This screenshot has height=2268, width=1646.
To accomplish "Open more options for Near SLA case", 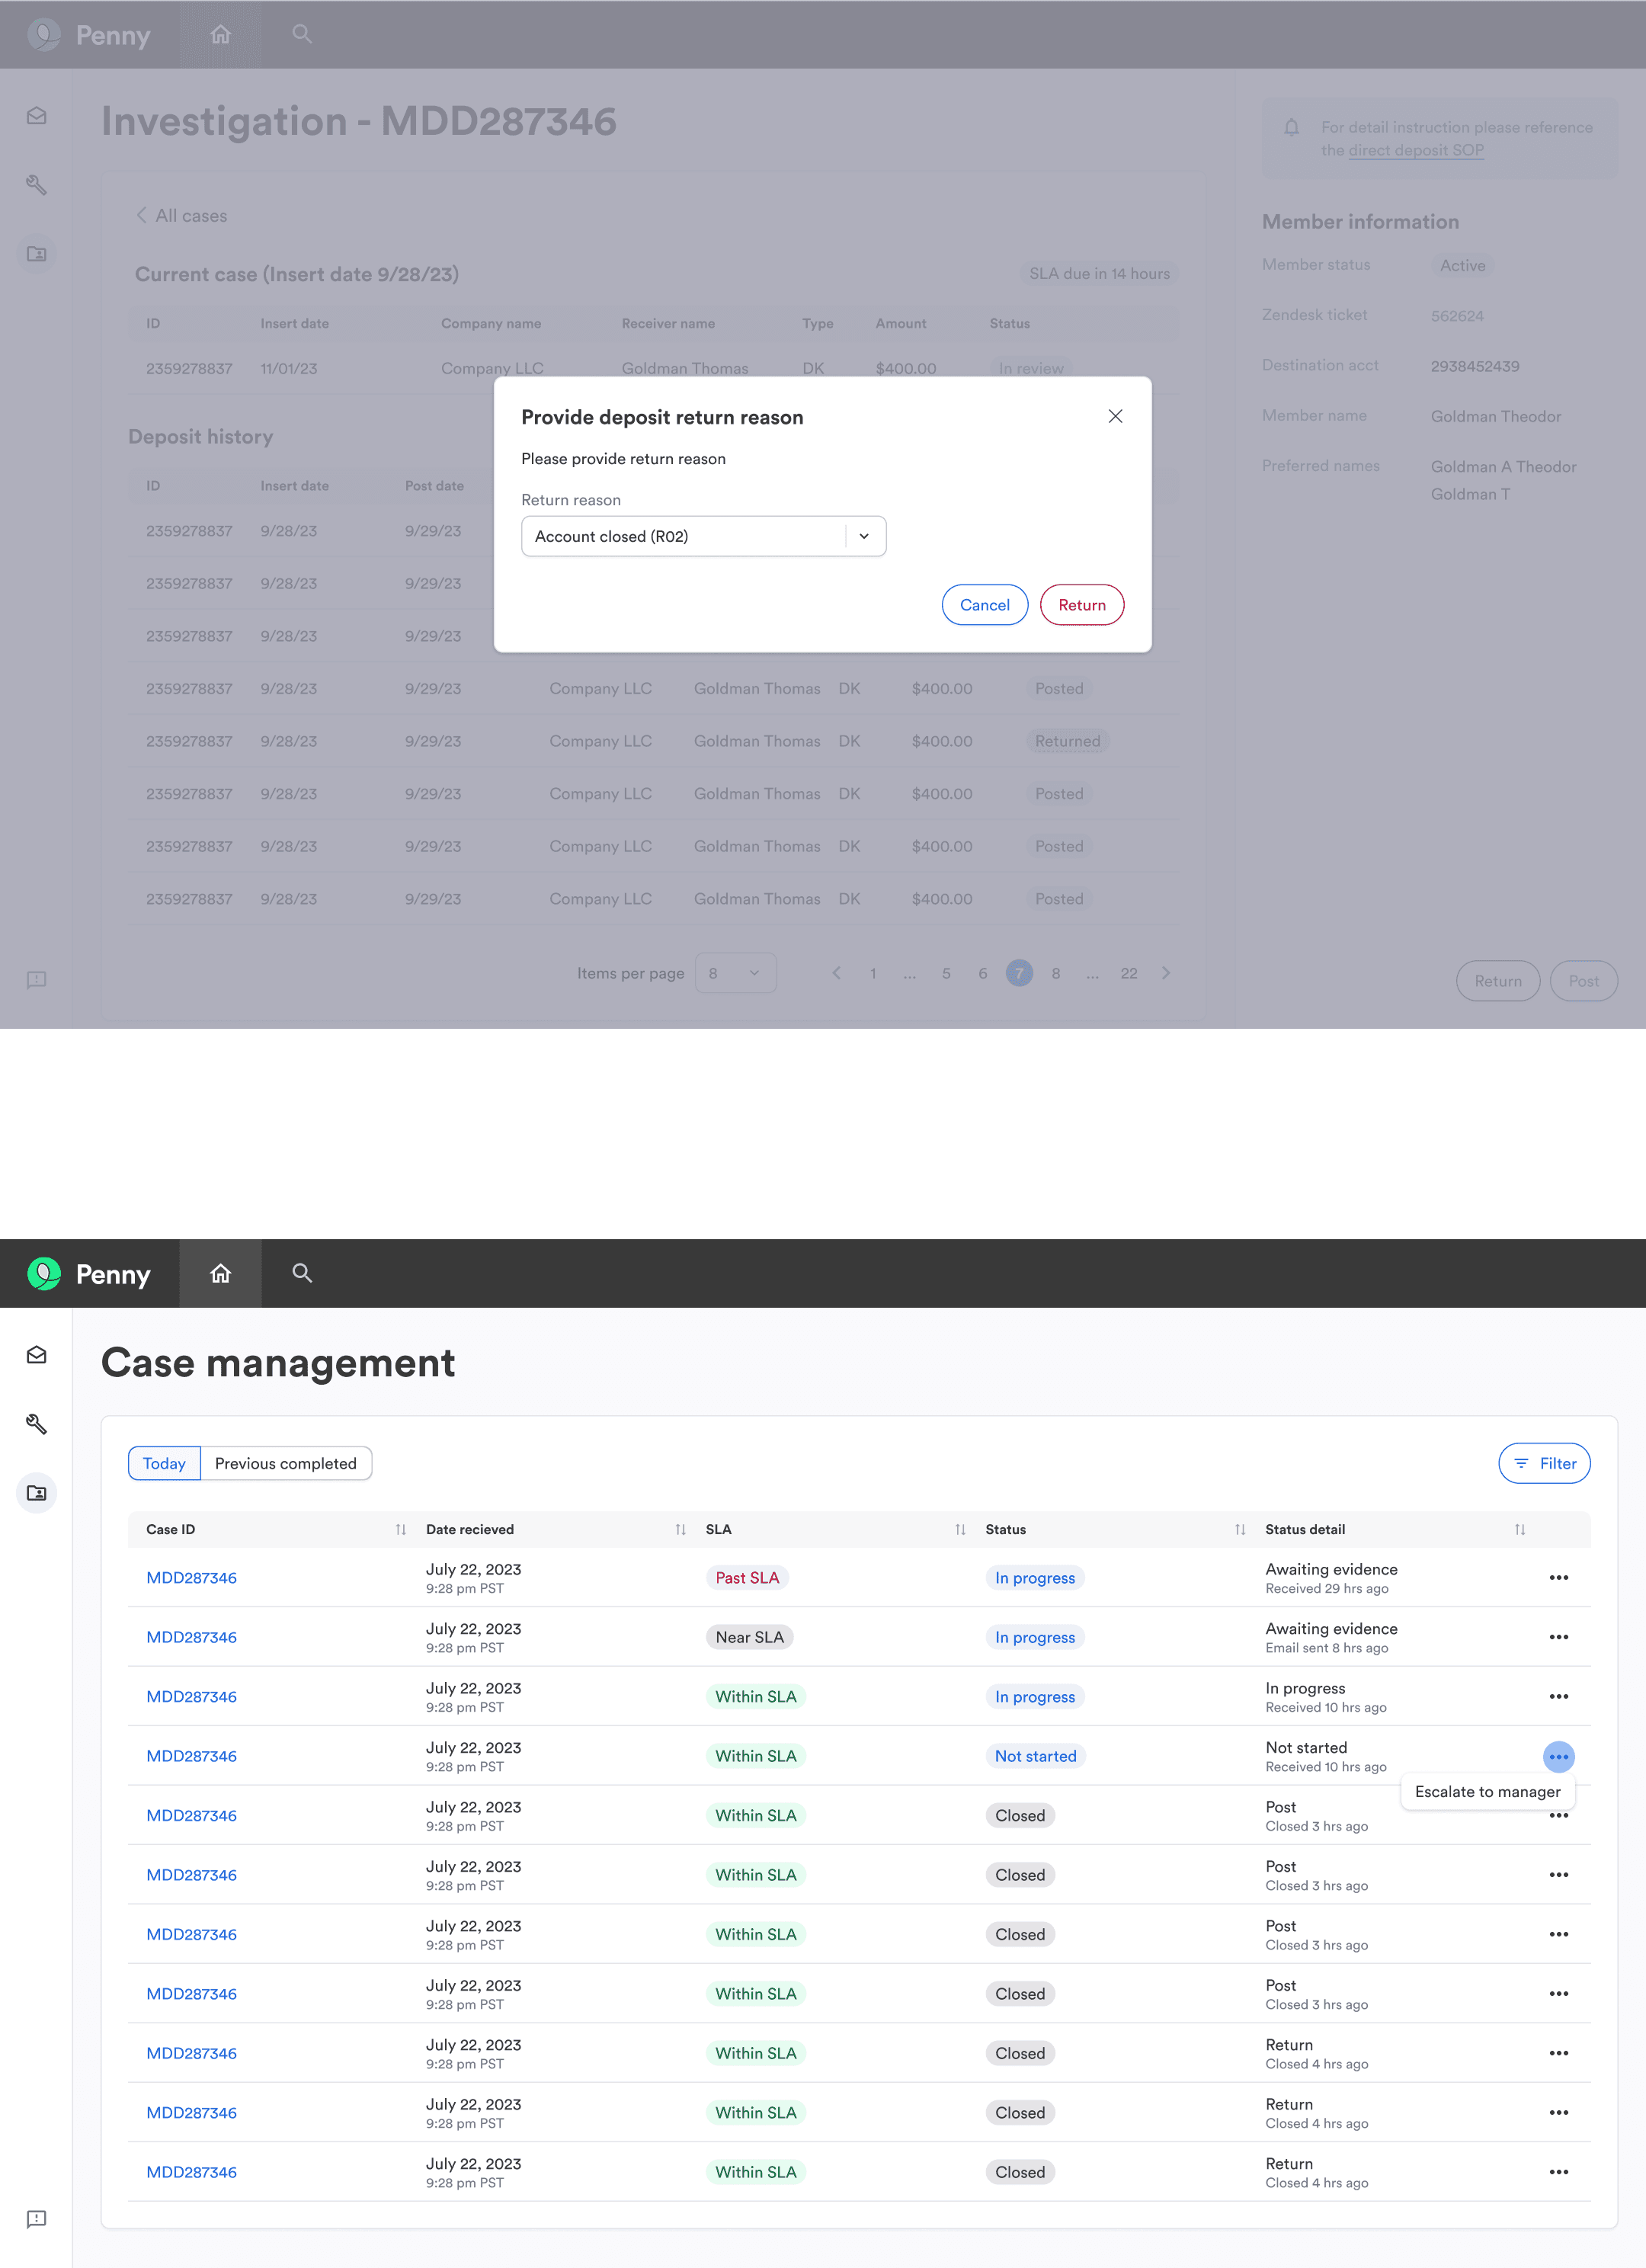I will (1558, 1637).
